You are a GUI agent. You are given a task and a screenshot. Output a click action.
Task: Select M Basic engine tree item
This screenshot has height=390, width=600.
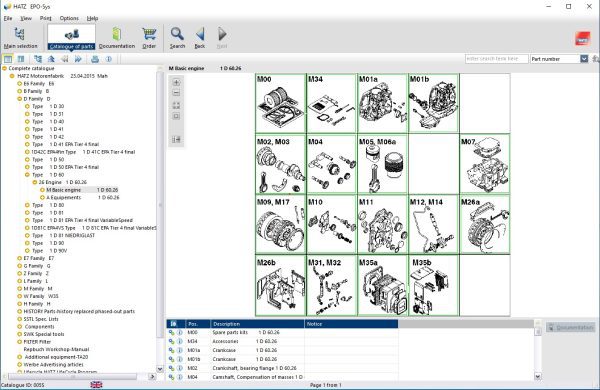tap(82, 190)
